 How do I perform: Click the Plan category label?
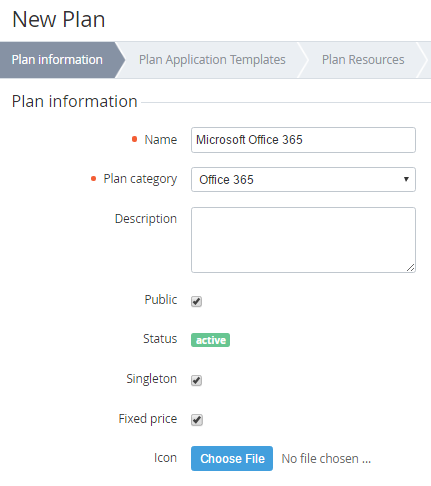pyautogui.click(x=140, y=179)
